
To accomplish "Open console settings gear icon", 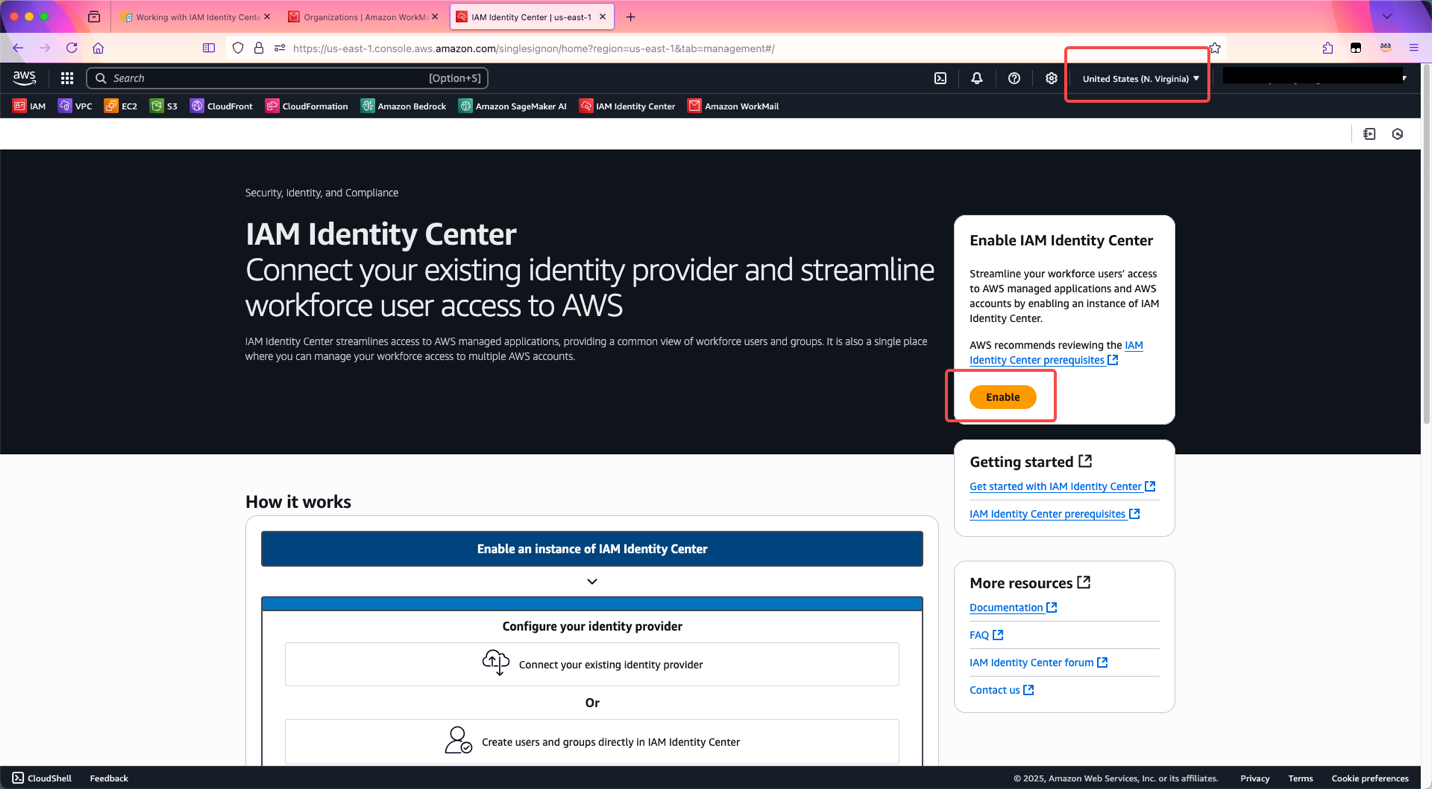I will click(x=1051, y=78).
